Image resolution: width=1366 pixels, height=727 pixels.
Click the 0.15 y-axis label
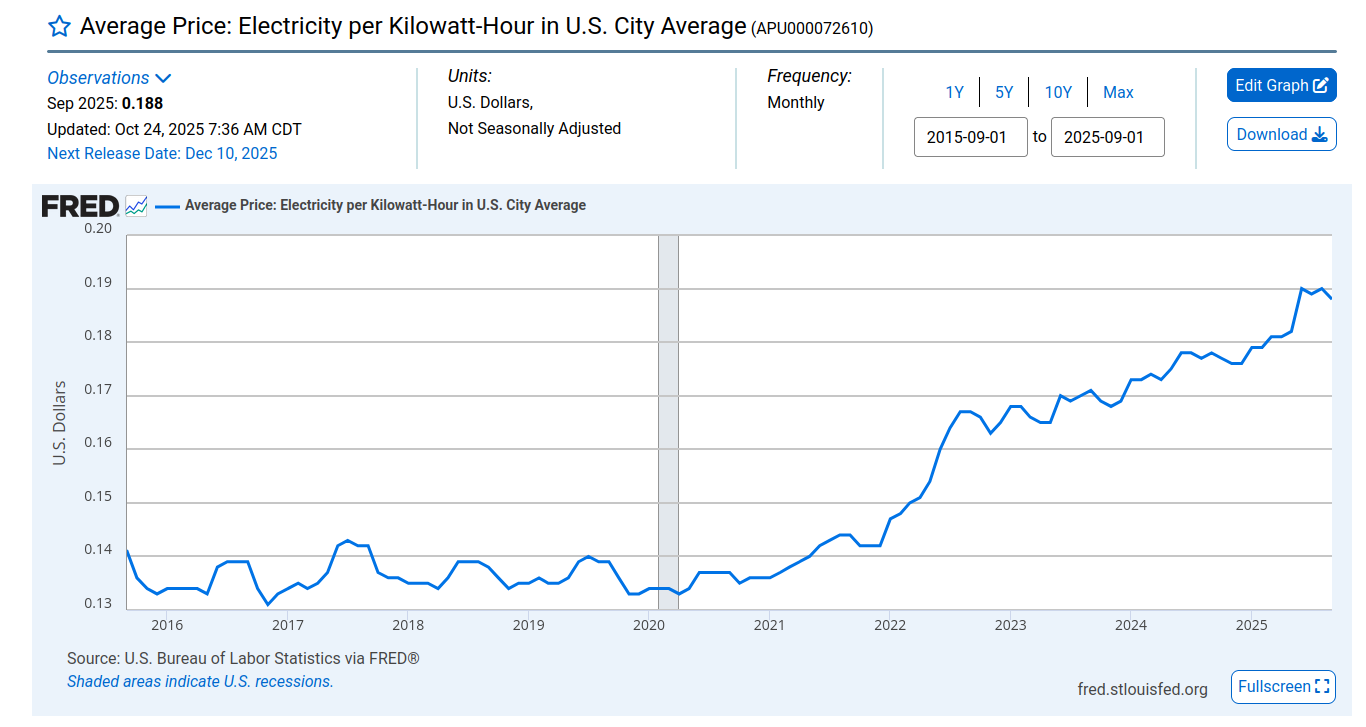98,496
